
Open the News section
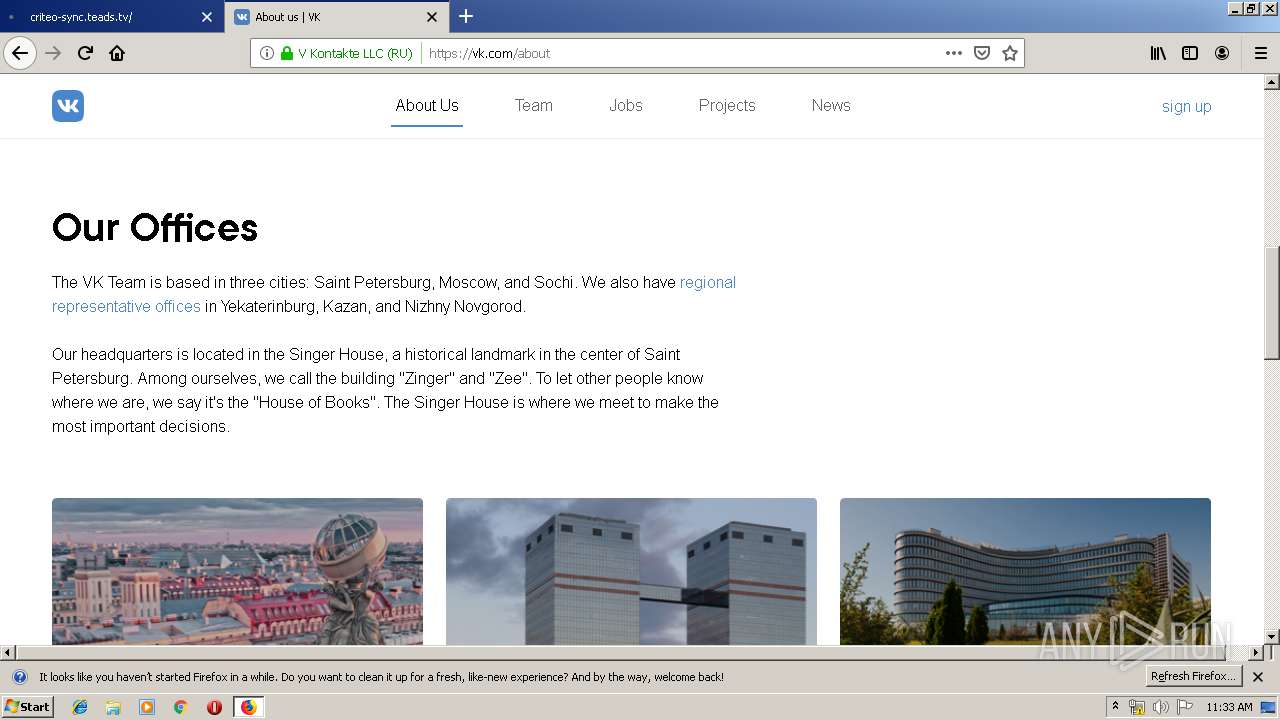pyautogui.click(x=831, y=106)
